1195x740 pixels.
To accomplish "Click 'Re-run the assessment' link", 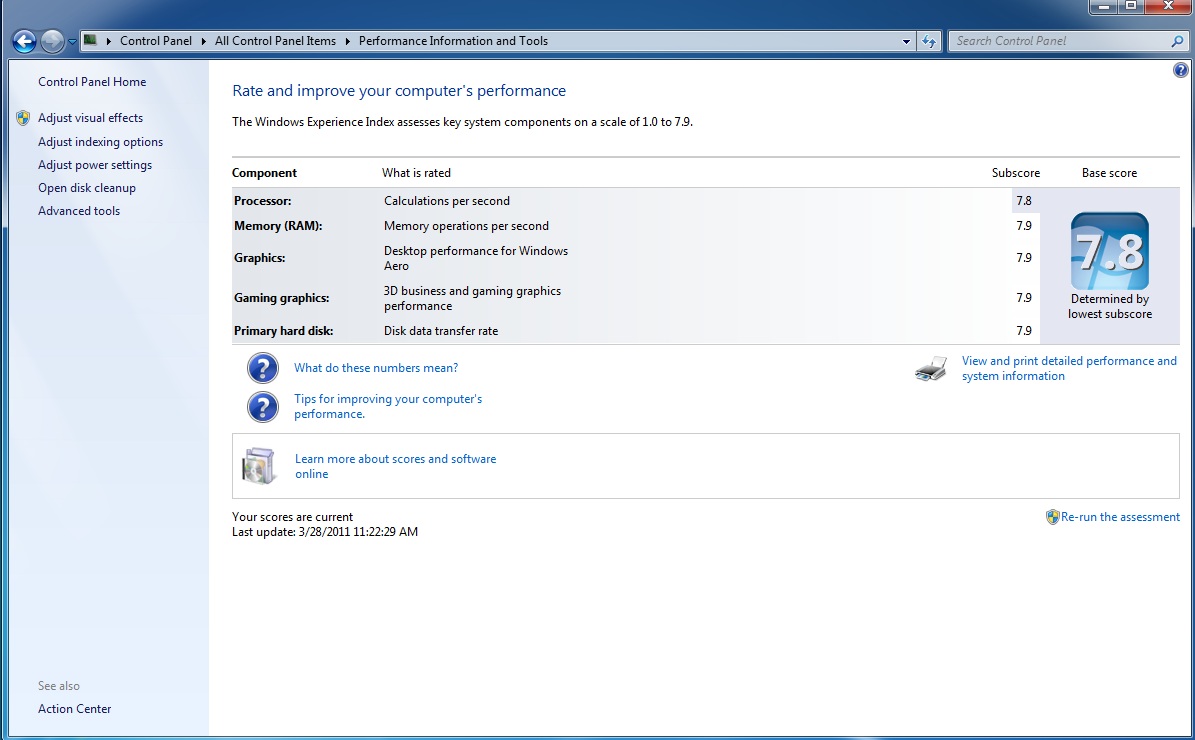I will click(x=1120, y=517).
